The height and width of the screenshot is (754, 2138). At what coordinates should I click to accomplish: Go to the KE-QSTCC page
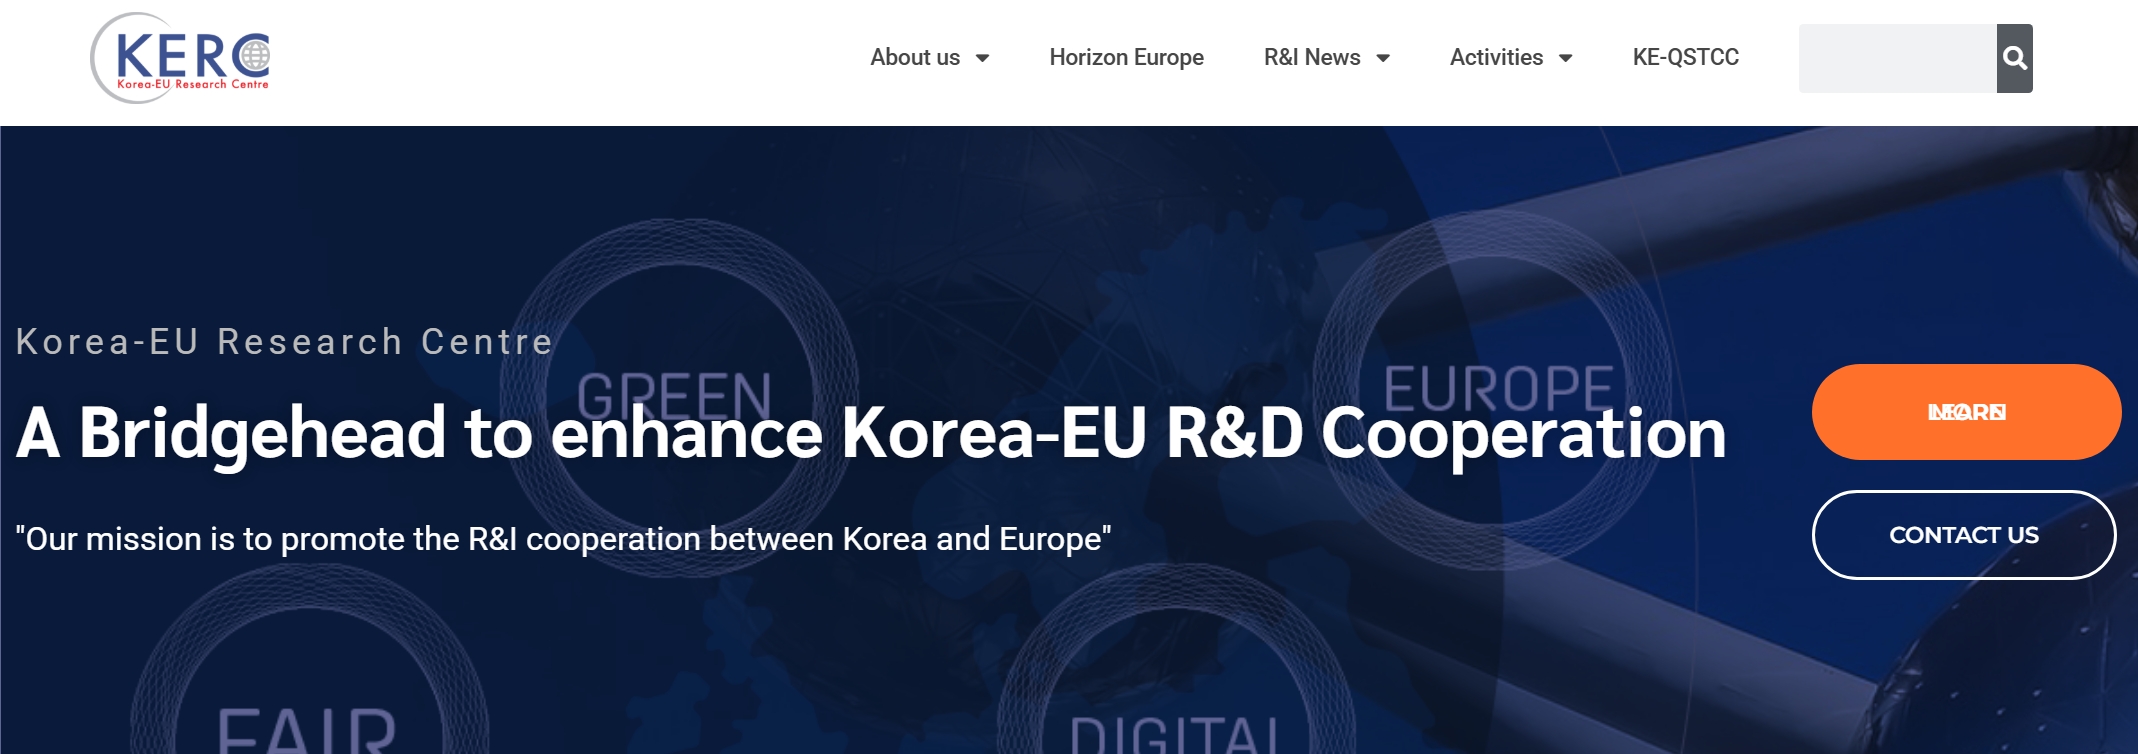1686,58
